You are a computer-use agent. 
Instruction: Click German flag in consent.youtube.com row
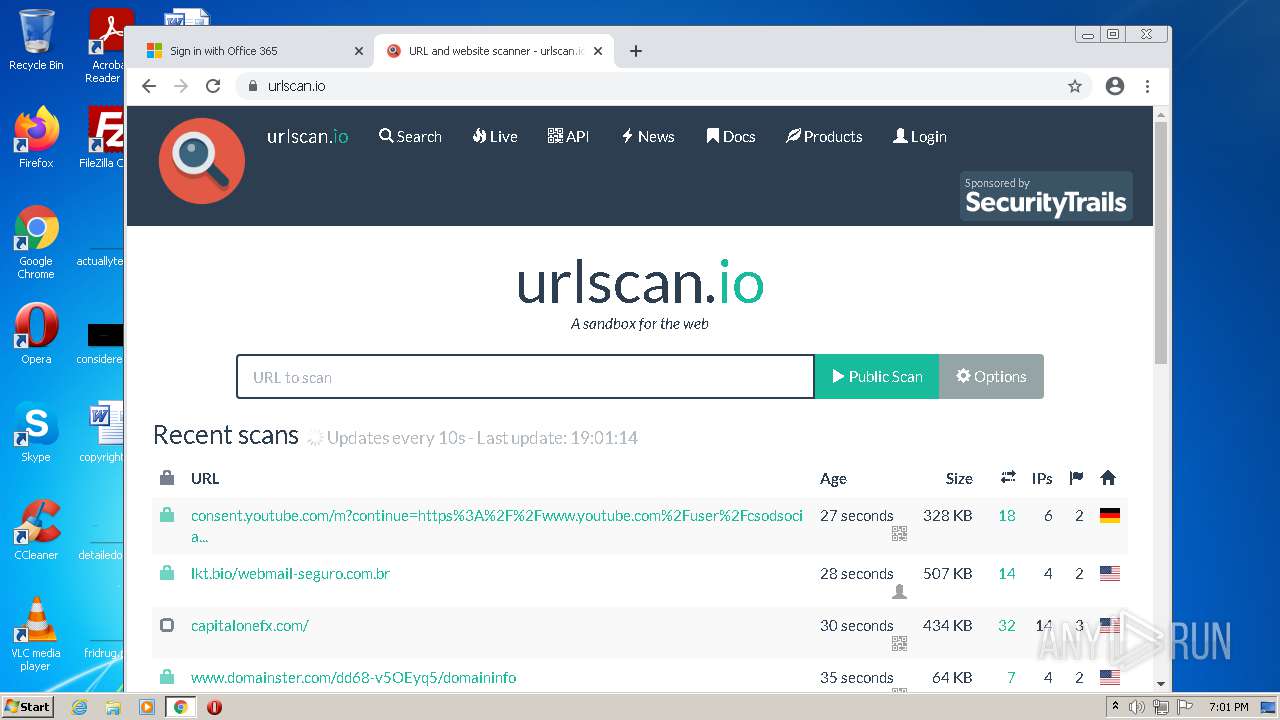pos(1109,516)
